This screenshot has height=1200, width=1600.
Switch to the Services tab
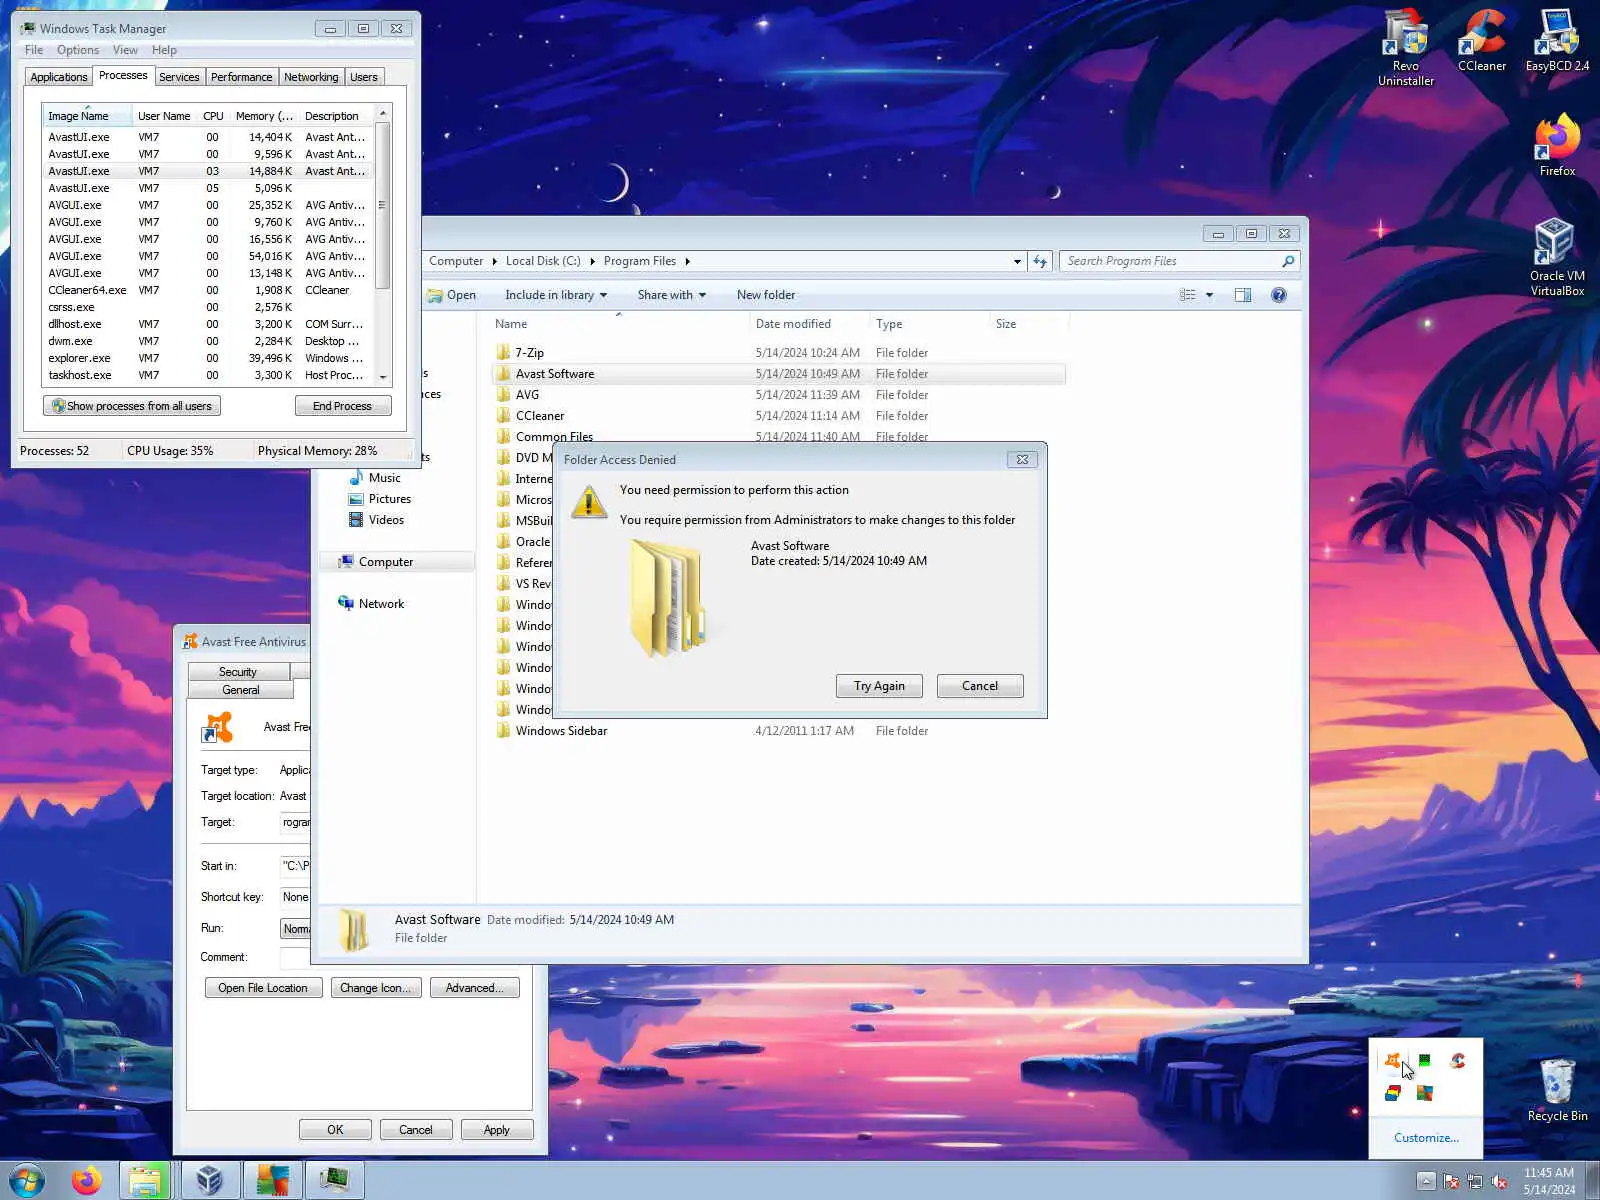pos(179,77)
